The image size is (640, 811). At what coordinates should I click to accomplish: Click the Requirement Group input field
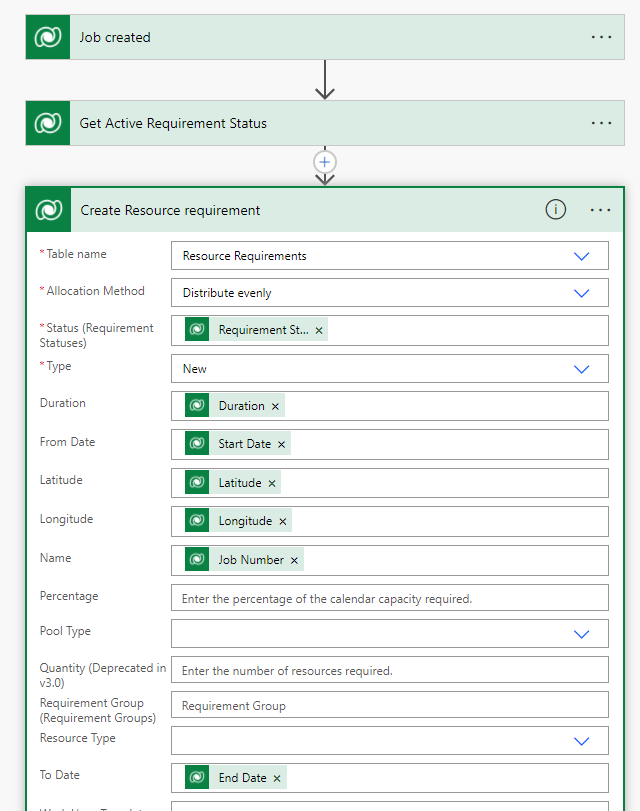[x=390, y=705]
